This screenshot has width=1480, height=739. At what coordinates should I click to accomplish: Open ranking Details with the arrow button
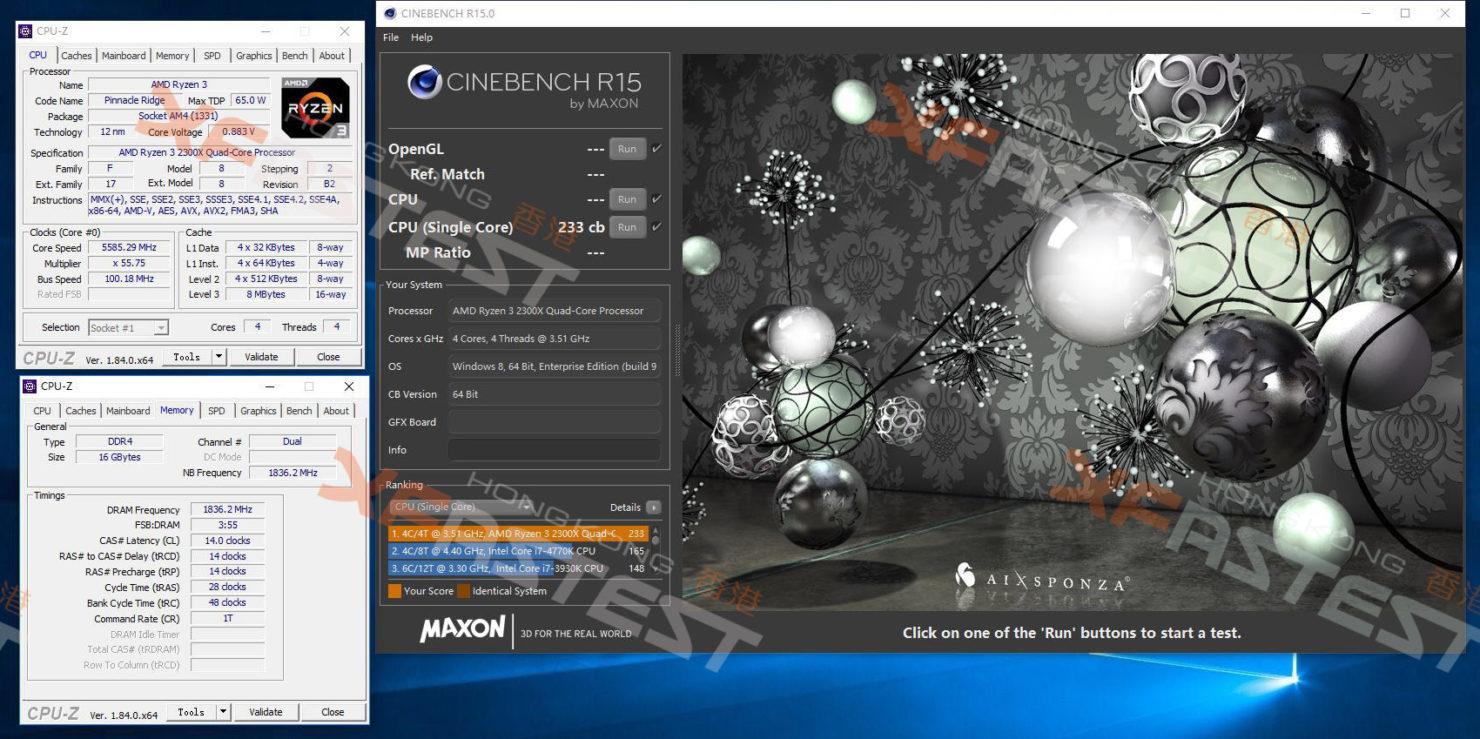point(653,507)
